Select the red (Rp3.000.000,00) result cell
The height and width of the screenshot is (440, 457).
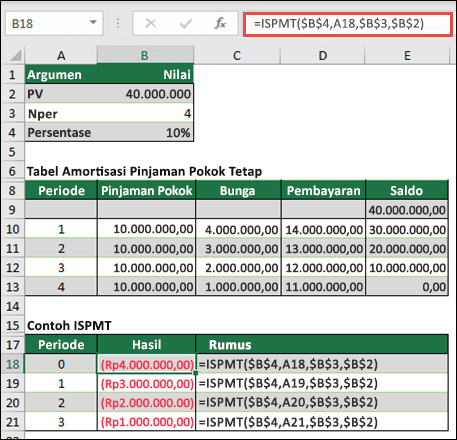147,383
